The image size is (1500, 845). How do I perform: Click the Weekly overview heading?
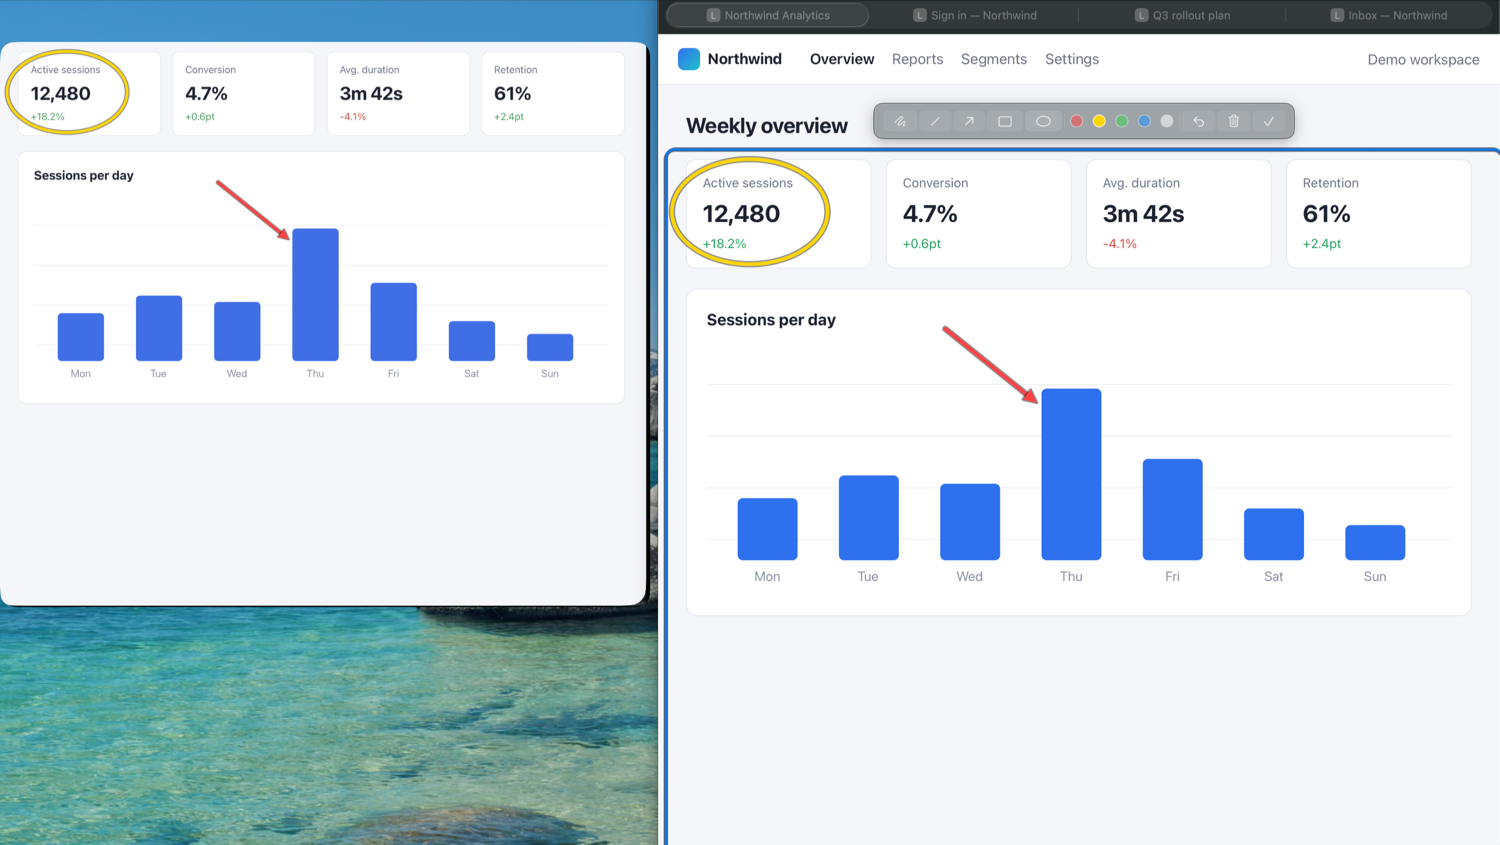pos(767,126)
